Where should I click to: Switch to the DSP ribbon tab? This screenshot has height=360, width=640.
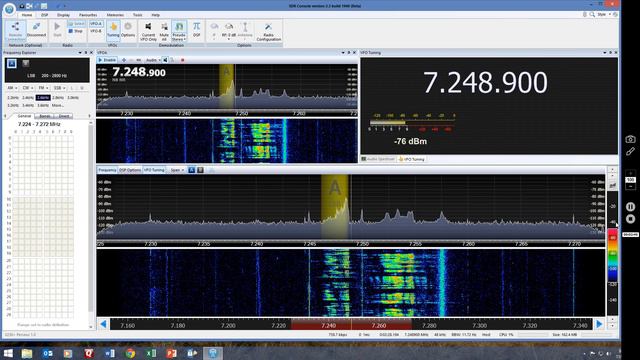pos(44,15)
